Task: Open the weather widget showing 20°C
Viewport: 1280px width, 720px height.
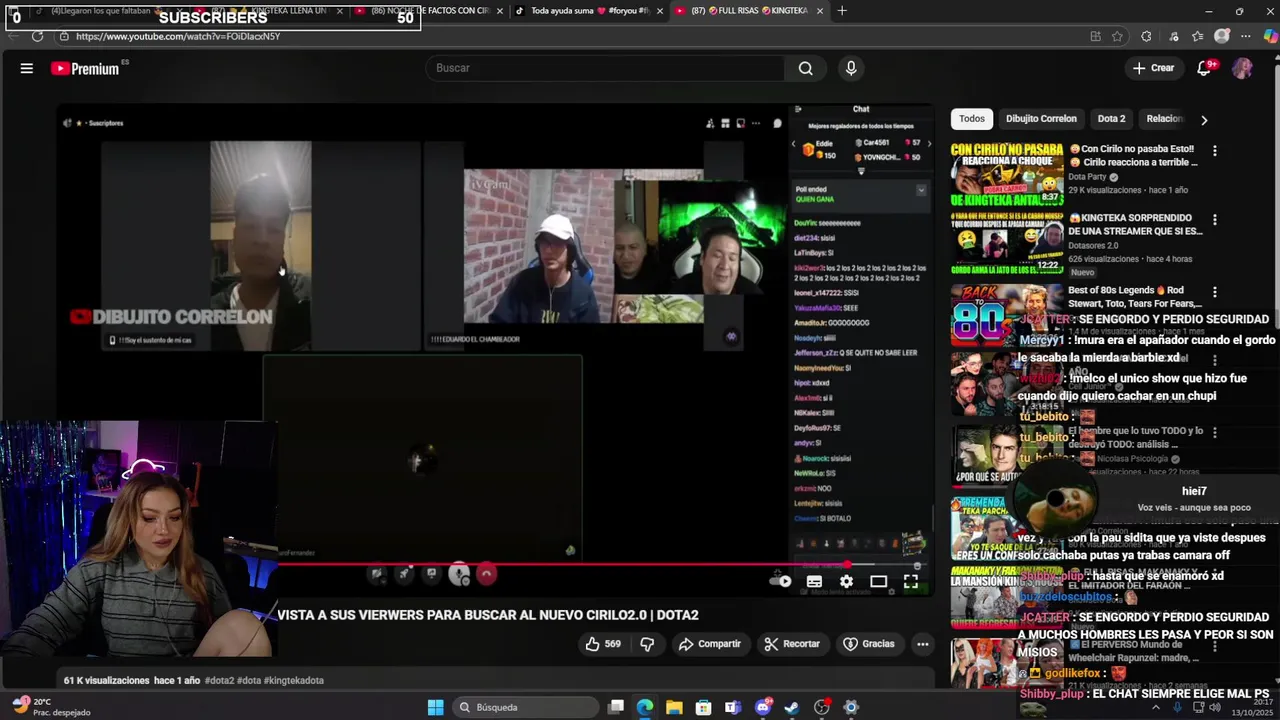Action: [x=50, y=707]
